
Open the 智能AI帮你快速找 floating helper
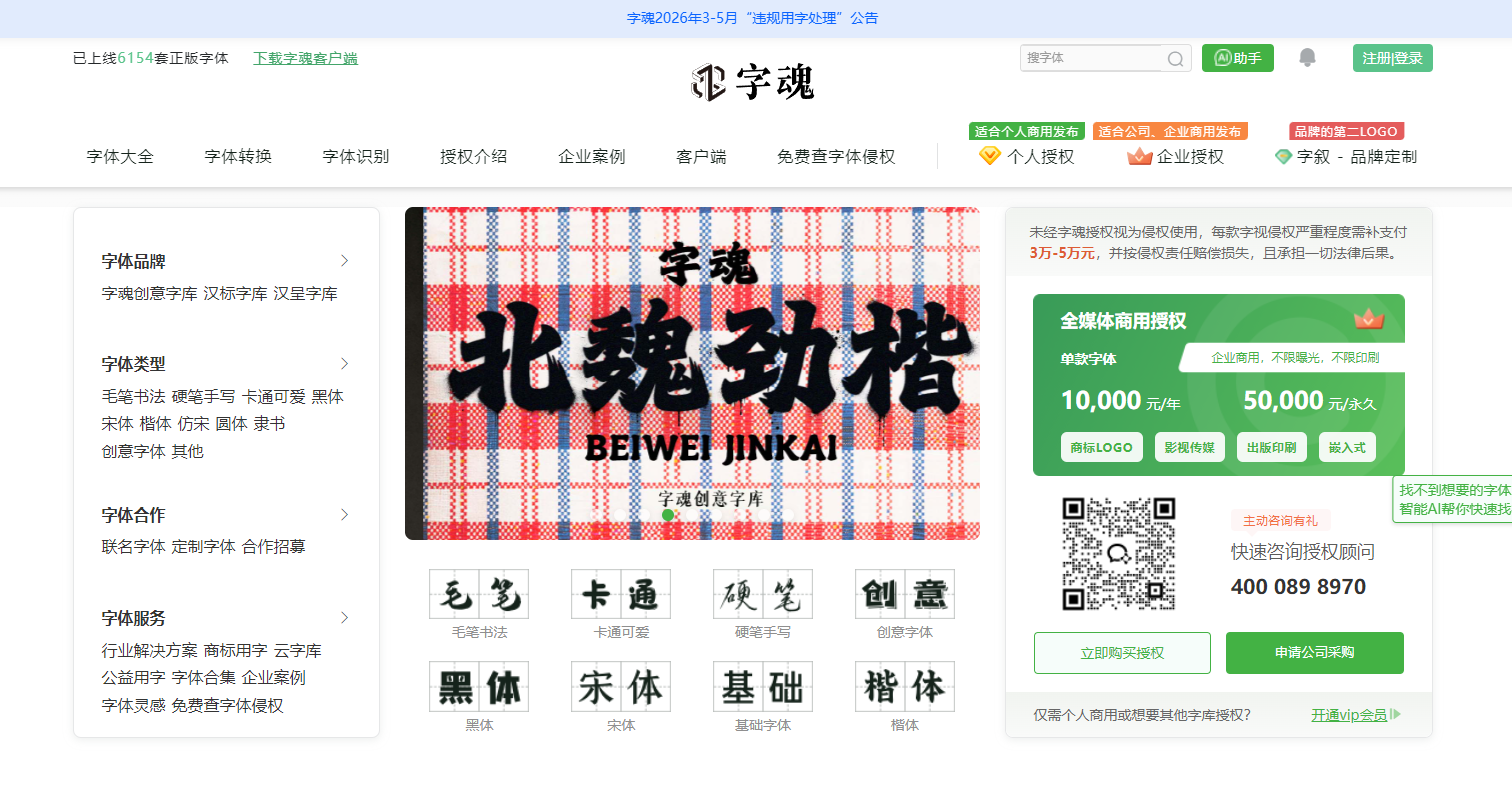1454,499
